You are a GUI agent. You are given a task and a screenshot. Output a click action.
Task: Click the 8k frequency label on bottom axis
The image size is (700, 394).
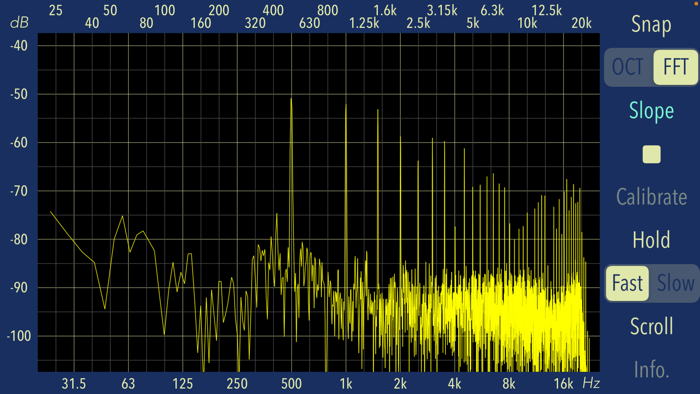(x=509, y=383)
